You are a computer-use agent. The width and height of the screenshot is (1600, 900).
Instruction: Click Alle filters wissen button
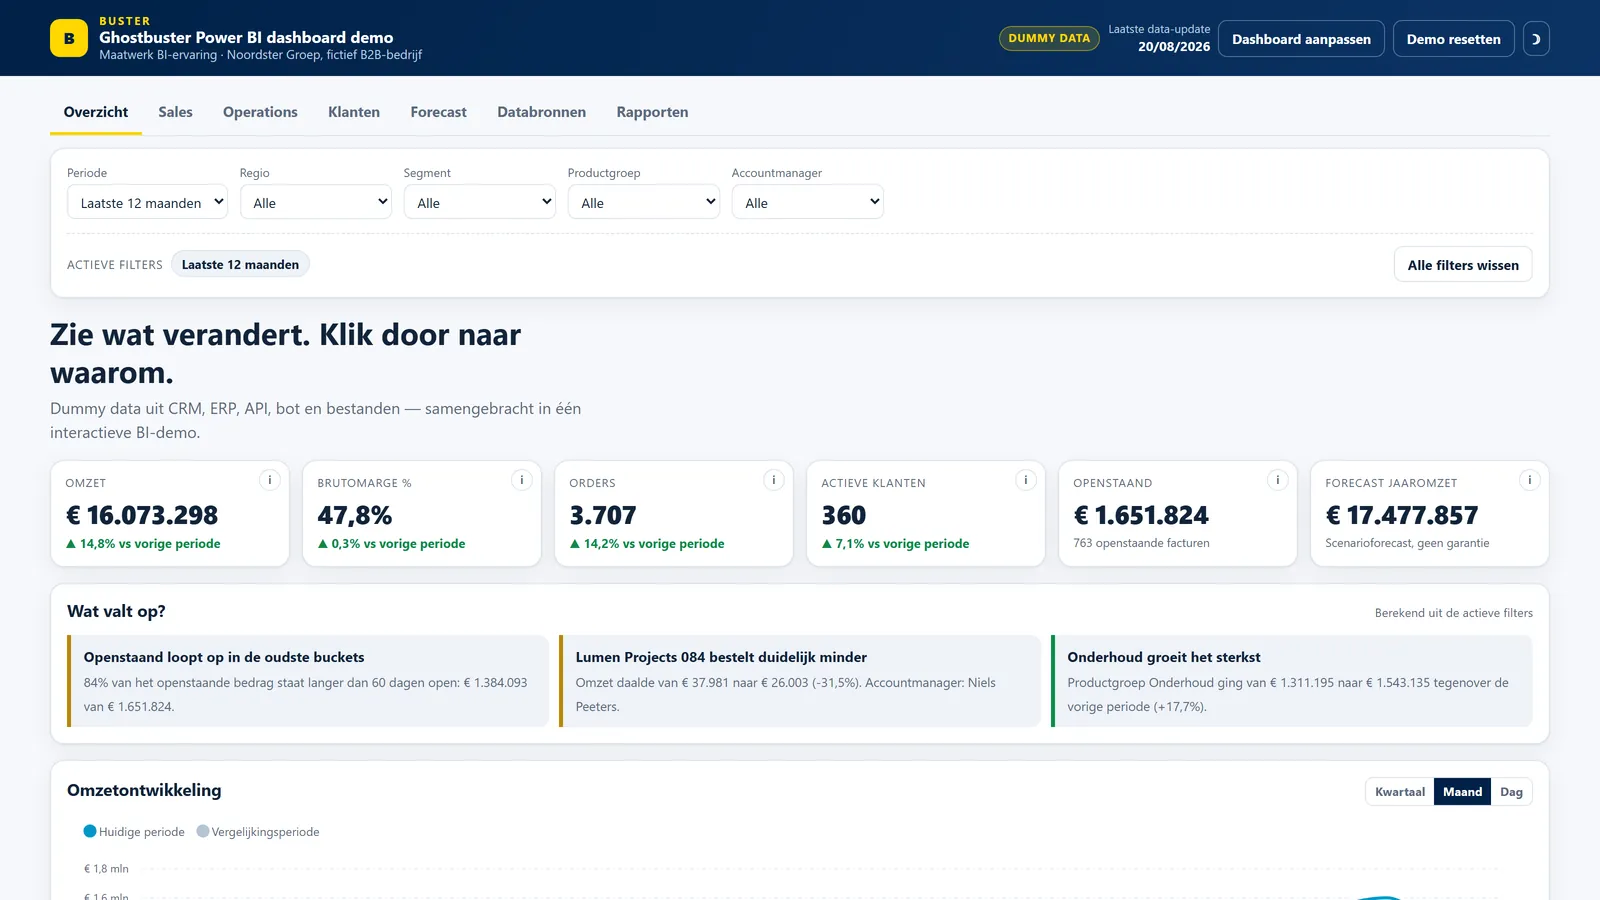point(1463,265)
